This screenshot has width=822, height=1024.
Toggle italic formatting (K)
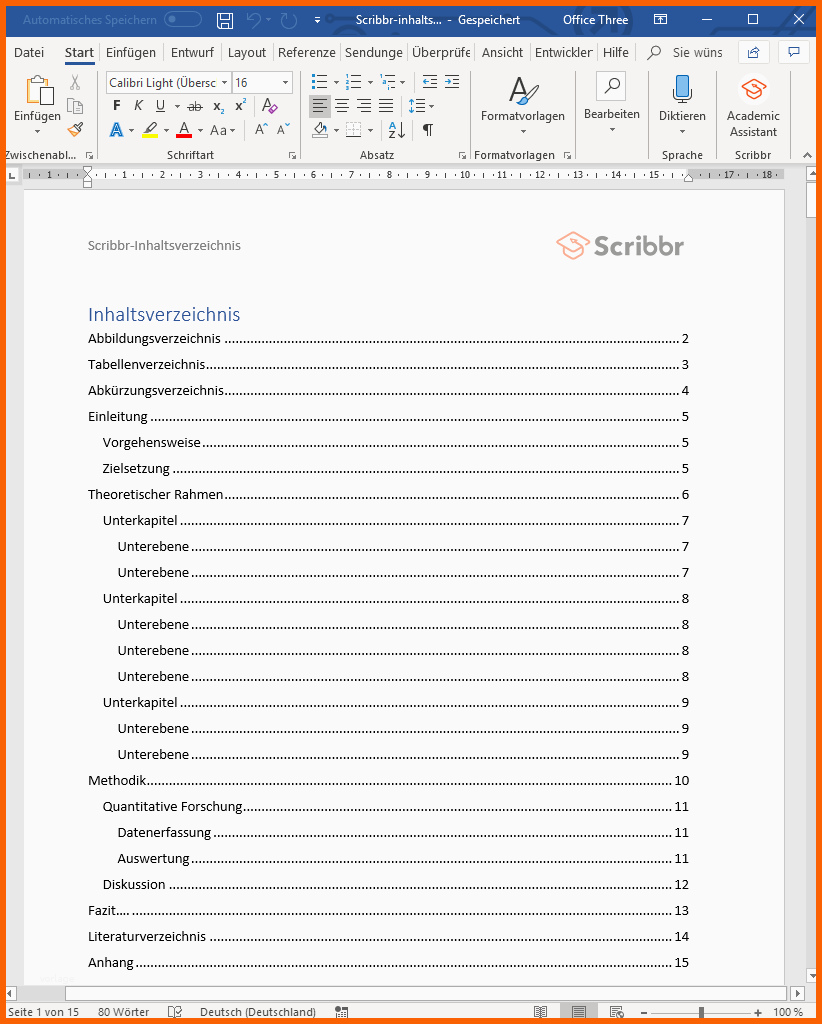[x=138, y=106]
